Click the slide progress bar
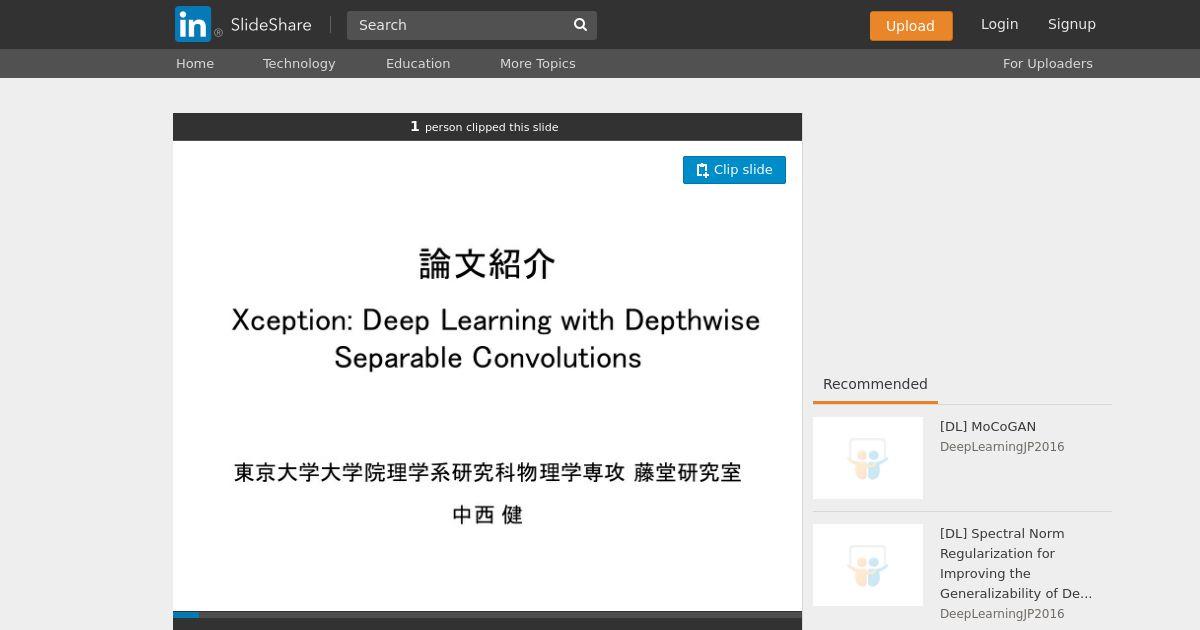 [487, 615]
